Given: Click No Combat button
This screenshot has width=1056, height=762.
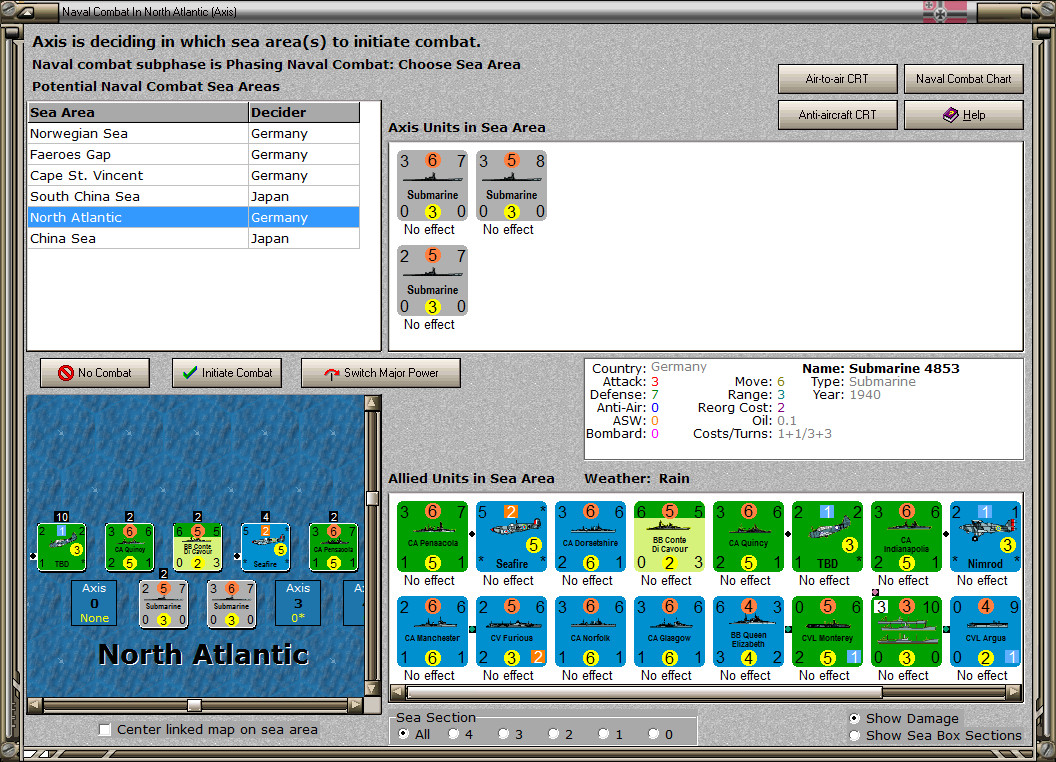Looking at the screenshot, I should point(95,373).
